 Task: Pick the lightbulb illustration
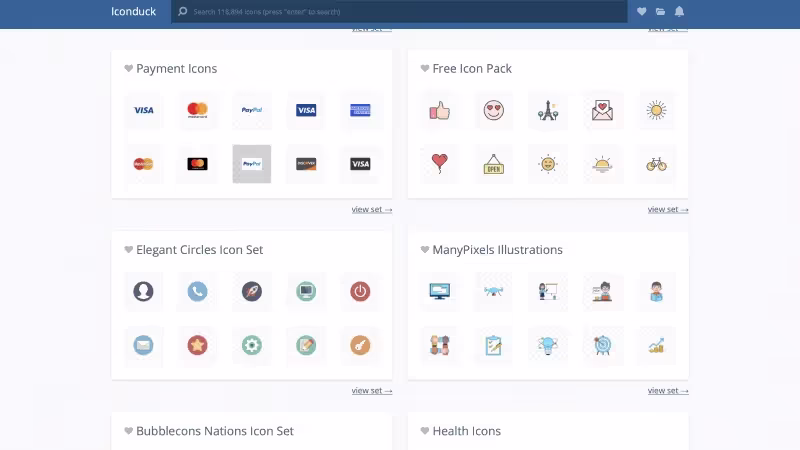click(x=547, y=345)
